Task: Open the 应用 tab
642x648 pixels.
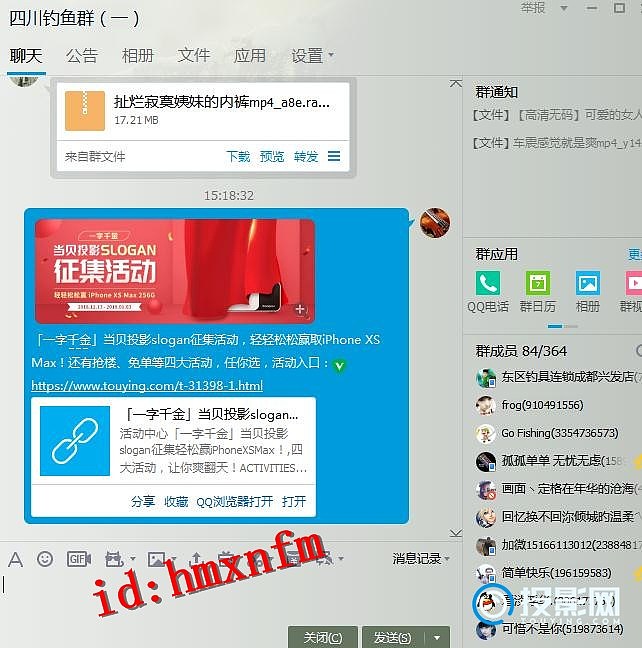Action: [x=249, y=56]
